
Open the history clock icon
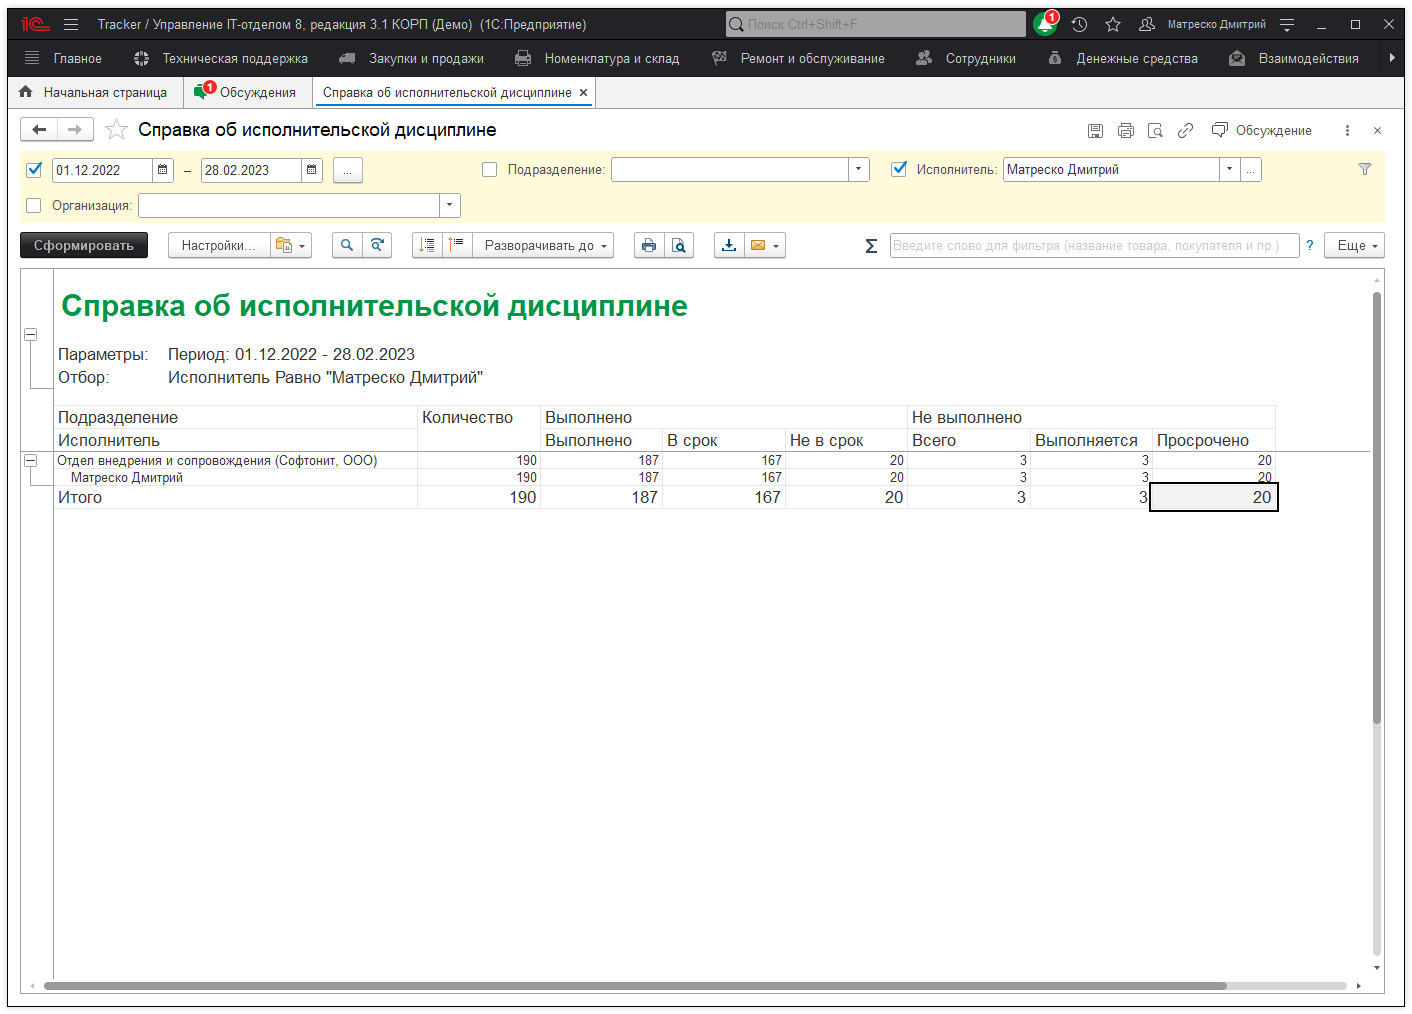click(1079, 24)
